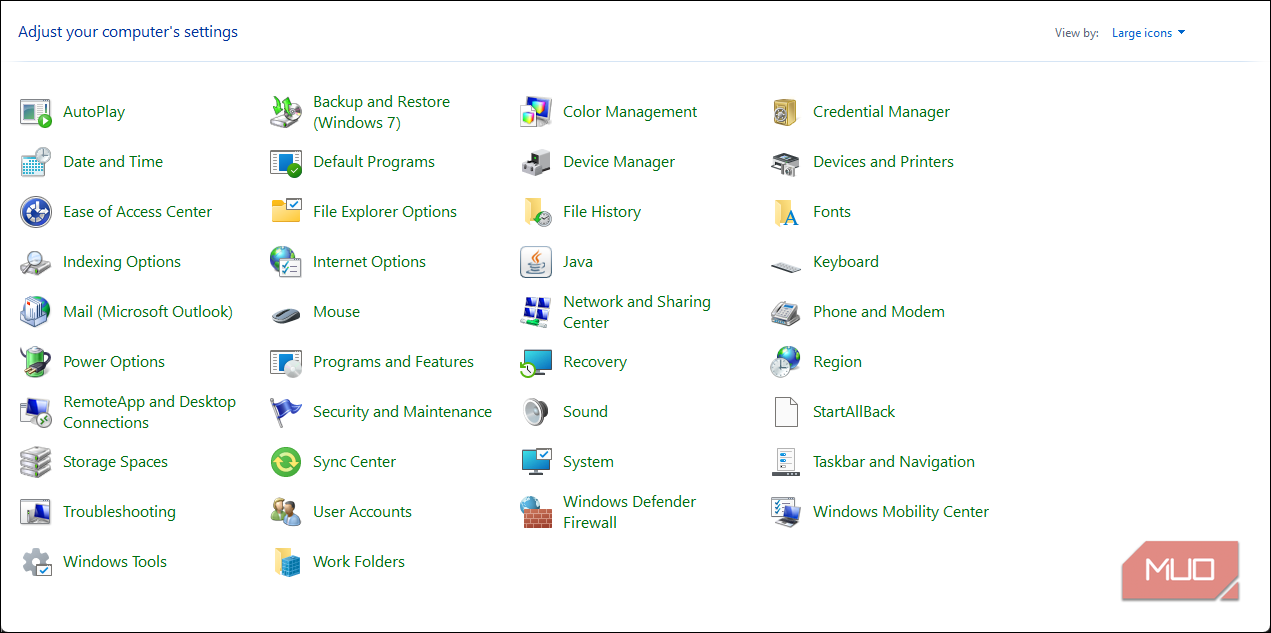
Task: Click the Windows Tools text link
Action: 115,562
